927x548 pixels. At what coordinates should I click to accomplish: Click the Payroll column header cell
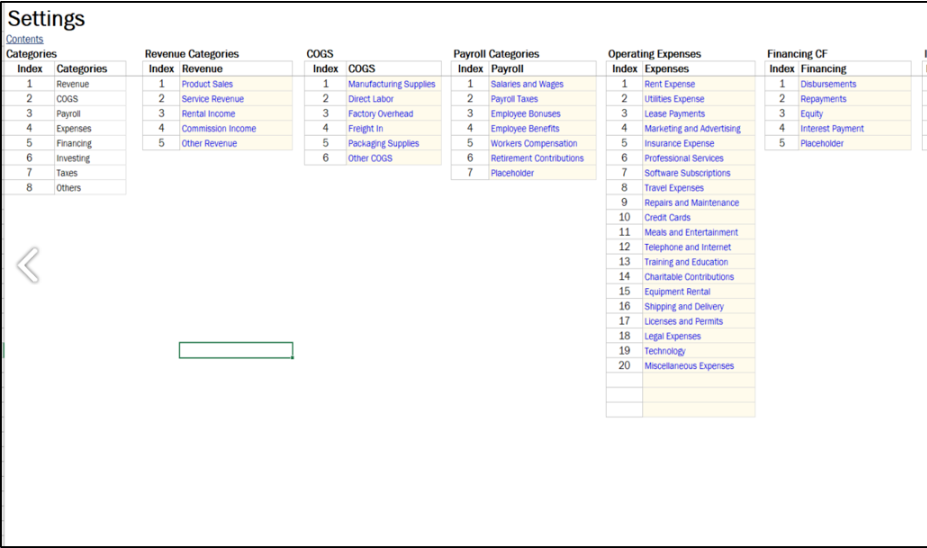(x=506, y=69)
